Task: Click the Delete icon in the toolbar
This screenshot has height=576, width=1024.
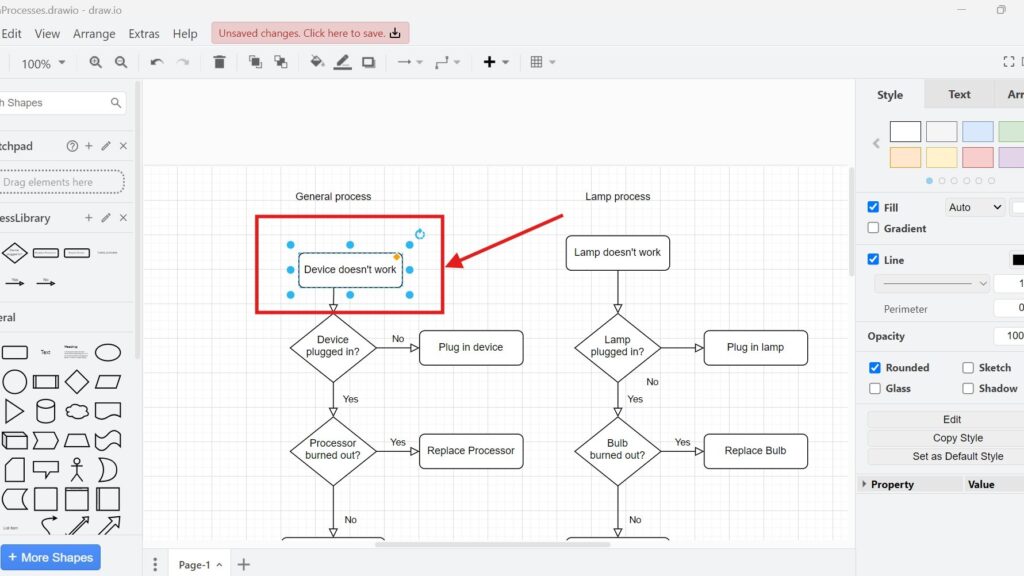Action: (x=220, y=61)
